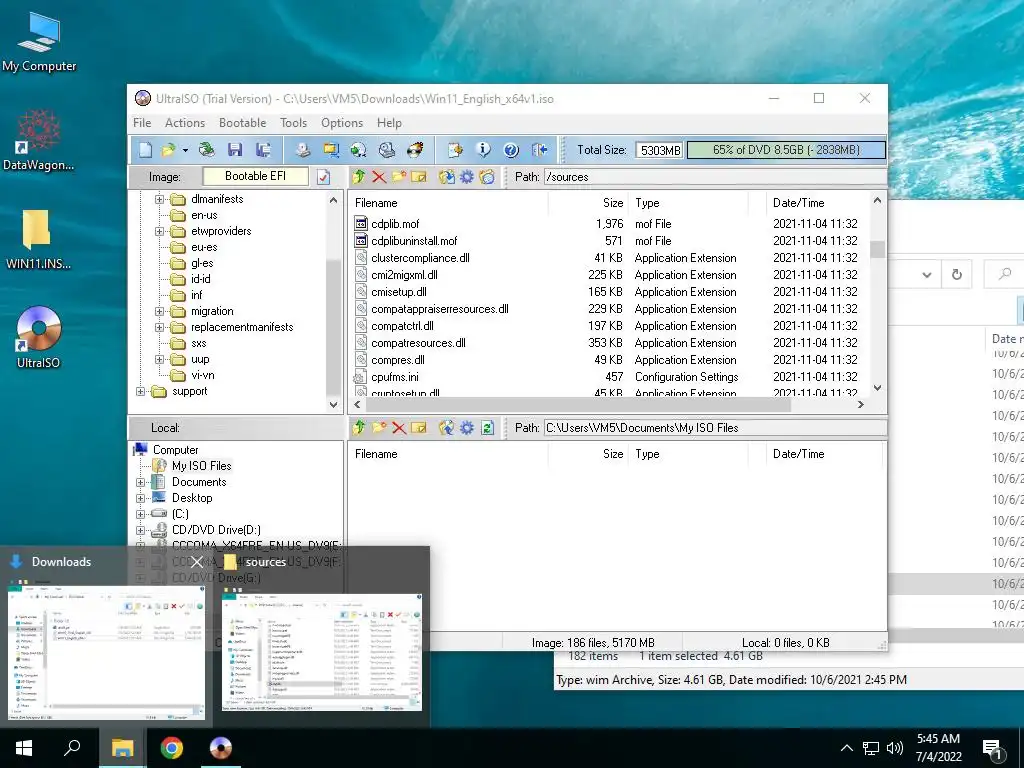The height and width of the screenshot is (768, 1024).
Task: Click the Mount to virtual drive icon
Action: coord(387,150)
